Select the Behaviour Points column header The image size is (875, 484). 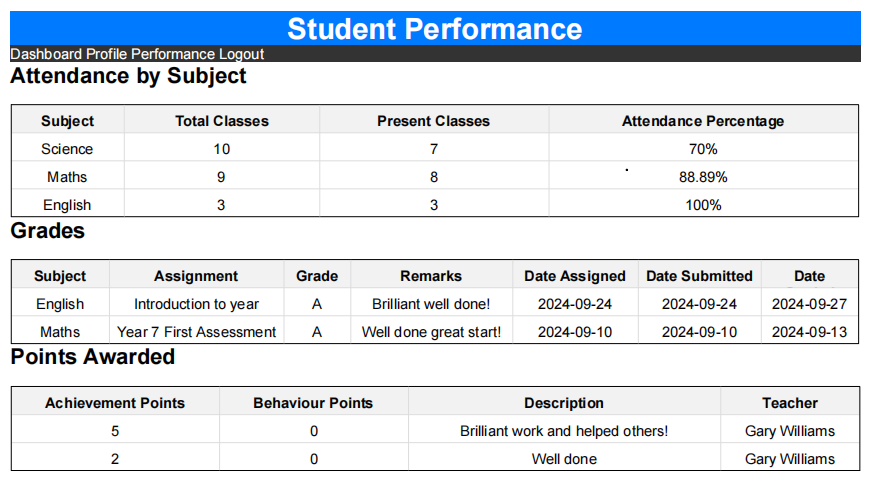313,403
